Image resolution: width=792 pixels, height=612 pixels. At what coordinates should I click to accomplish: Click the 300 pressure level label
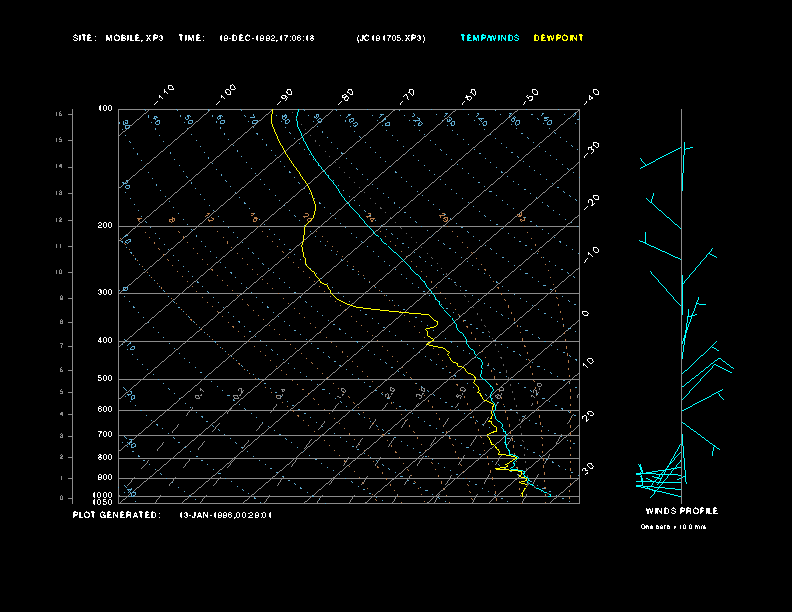tap(105, 292)
